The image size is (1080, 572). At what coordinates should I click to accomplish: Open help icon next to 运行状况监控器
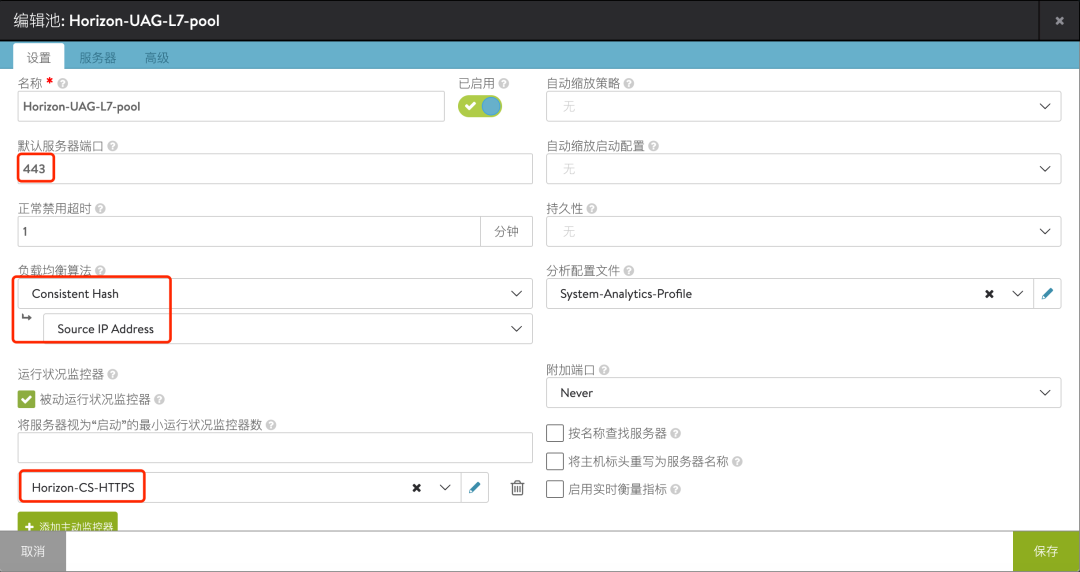pos(112,374)
